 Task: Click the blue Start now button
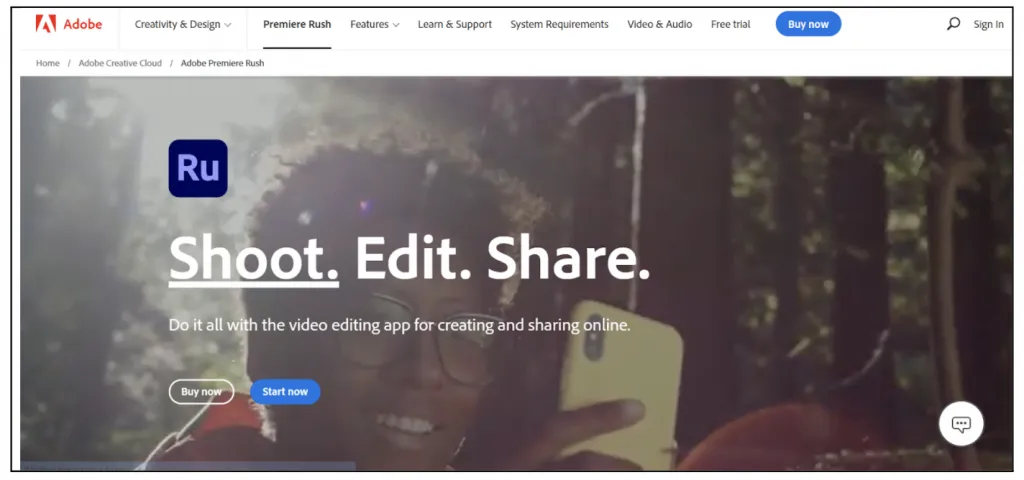[285, 392]
